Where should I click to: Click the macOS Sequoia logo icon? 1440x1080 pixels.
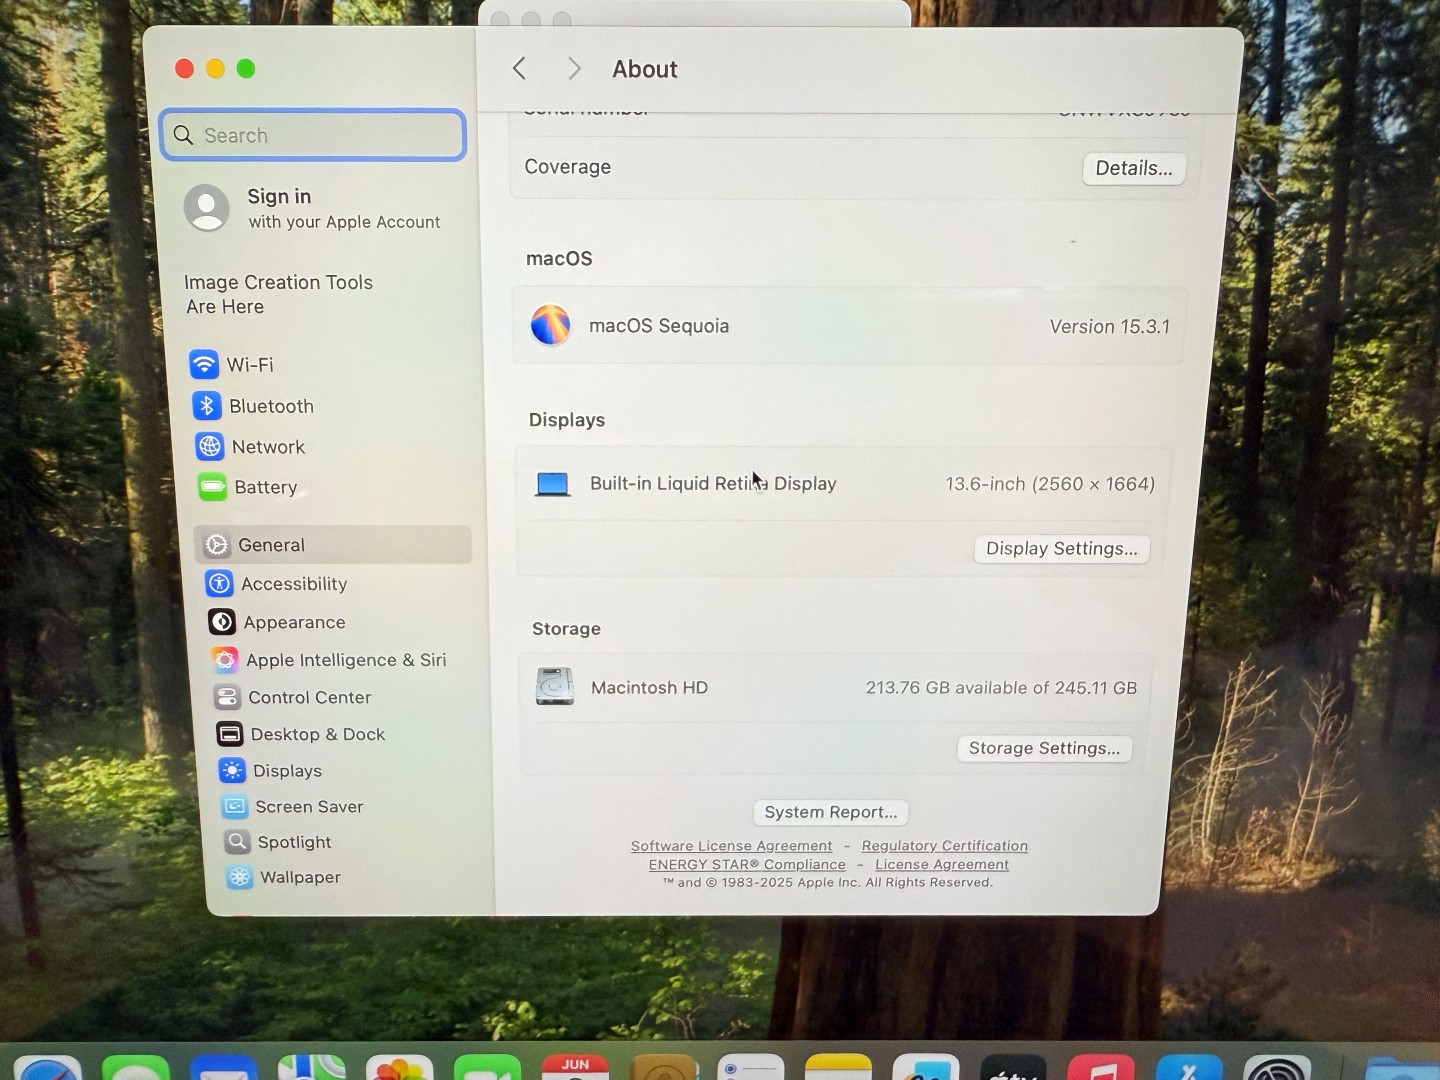(x=550, y=325)
